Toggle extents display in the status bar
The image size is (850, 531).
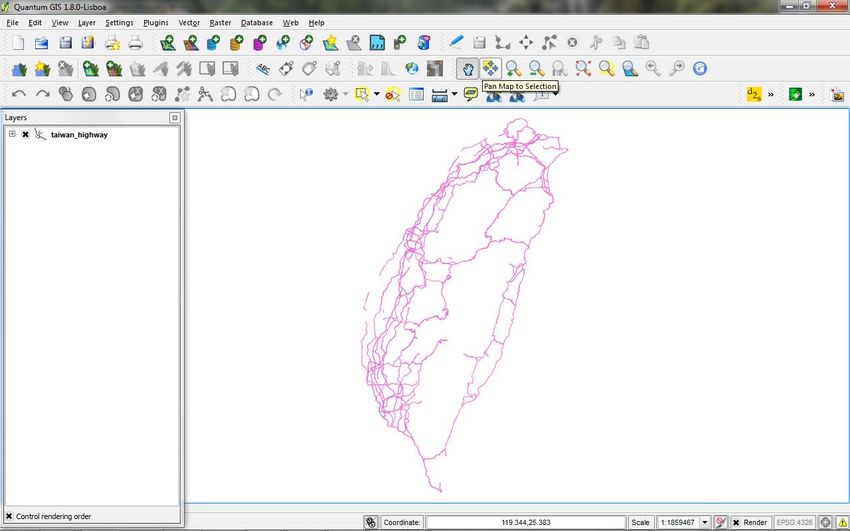coord(371,522)
